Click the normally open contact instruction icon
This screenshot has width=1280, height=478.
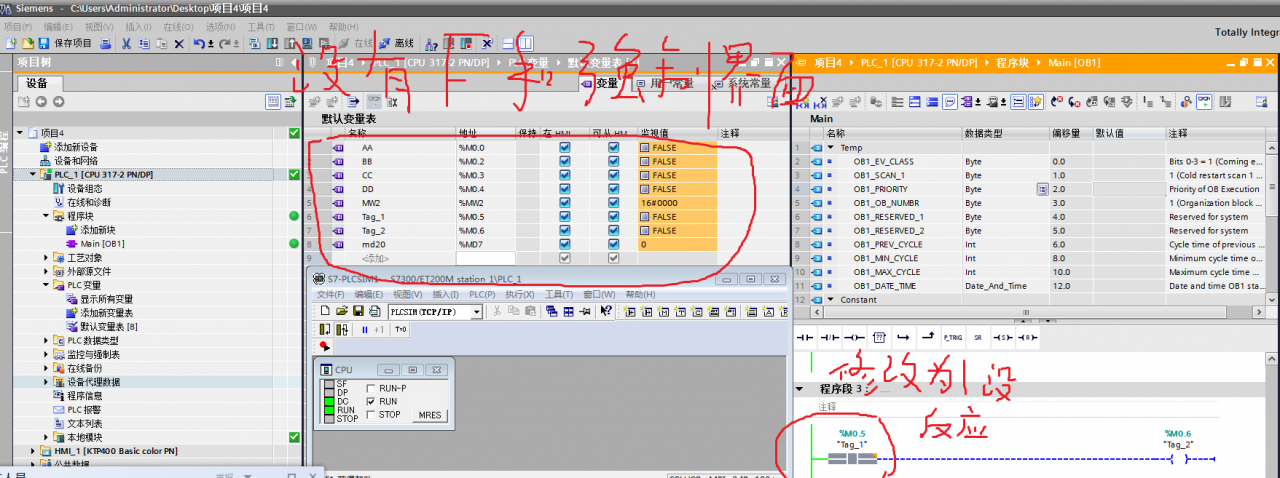point(806,337)
